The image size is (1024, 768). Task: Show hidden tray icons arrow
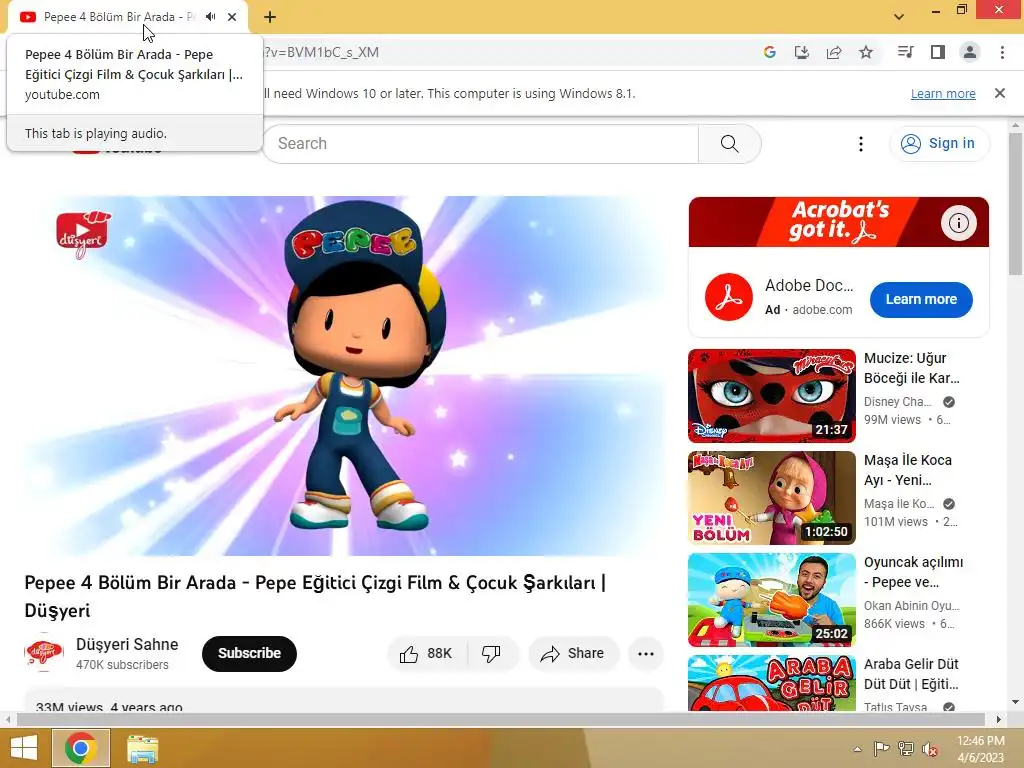tap(857, 749)
